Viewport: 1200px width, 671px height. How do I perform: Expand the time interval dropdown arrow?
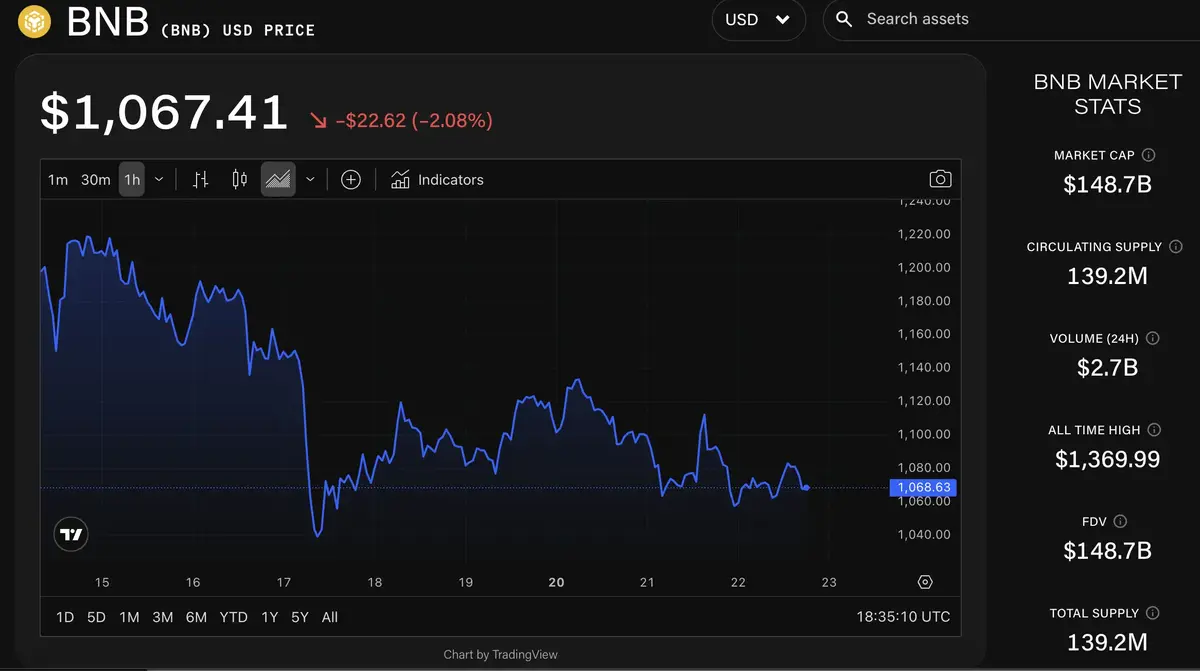point(159,180)
